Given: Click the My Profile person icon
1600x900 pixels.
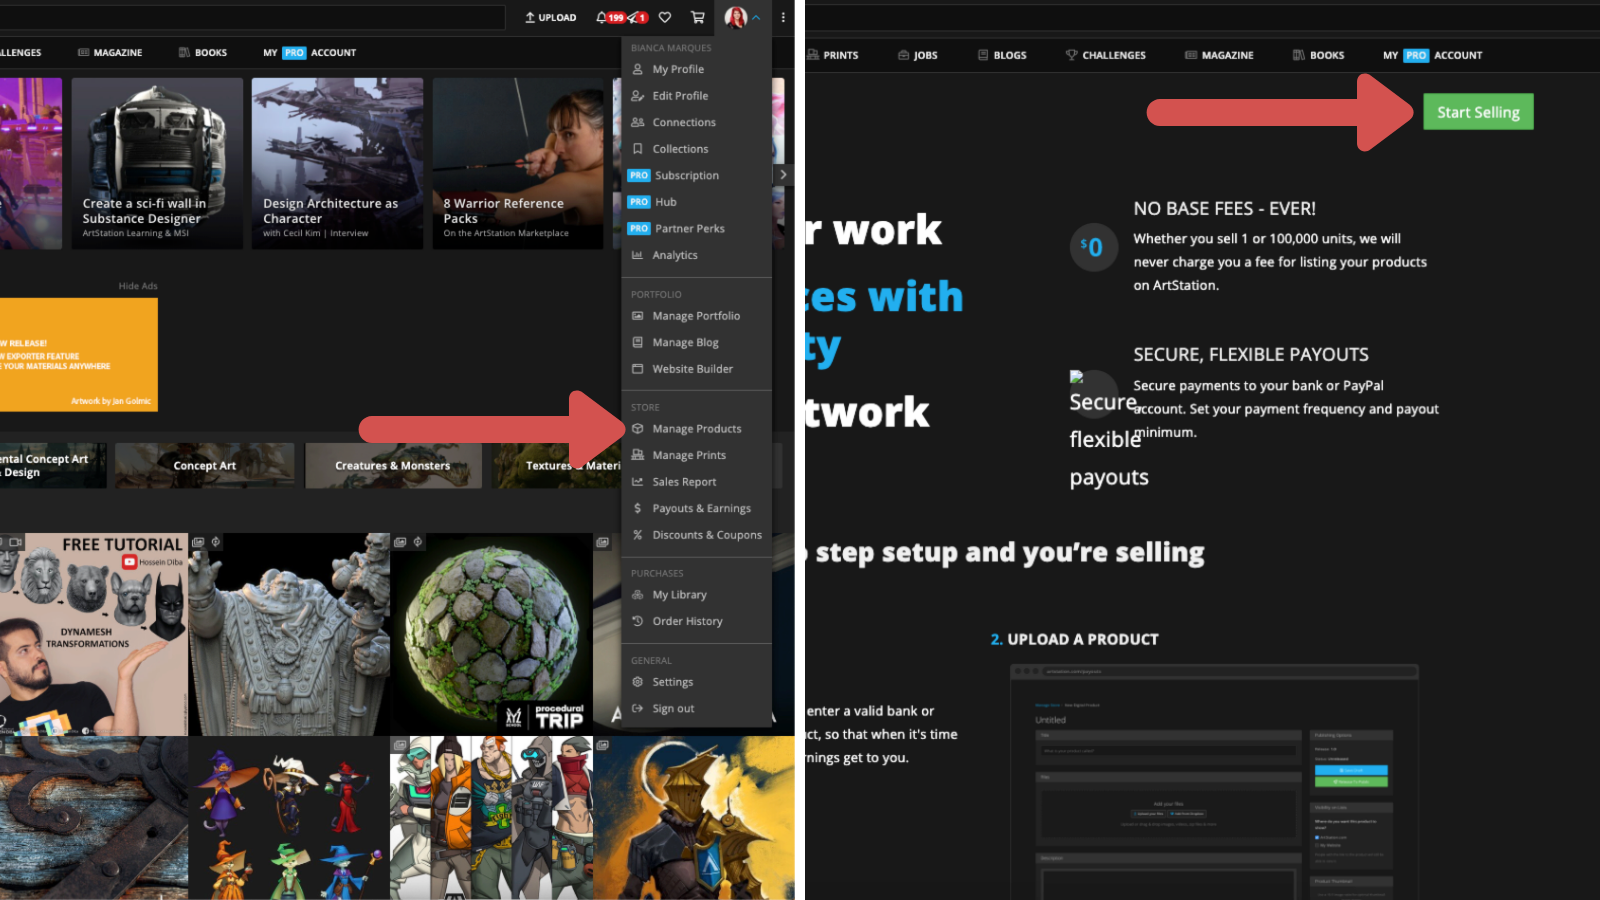Looking at the screenshot, I should click(637, 69).
